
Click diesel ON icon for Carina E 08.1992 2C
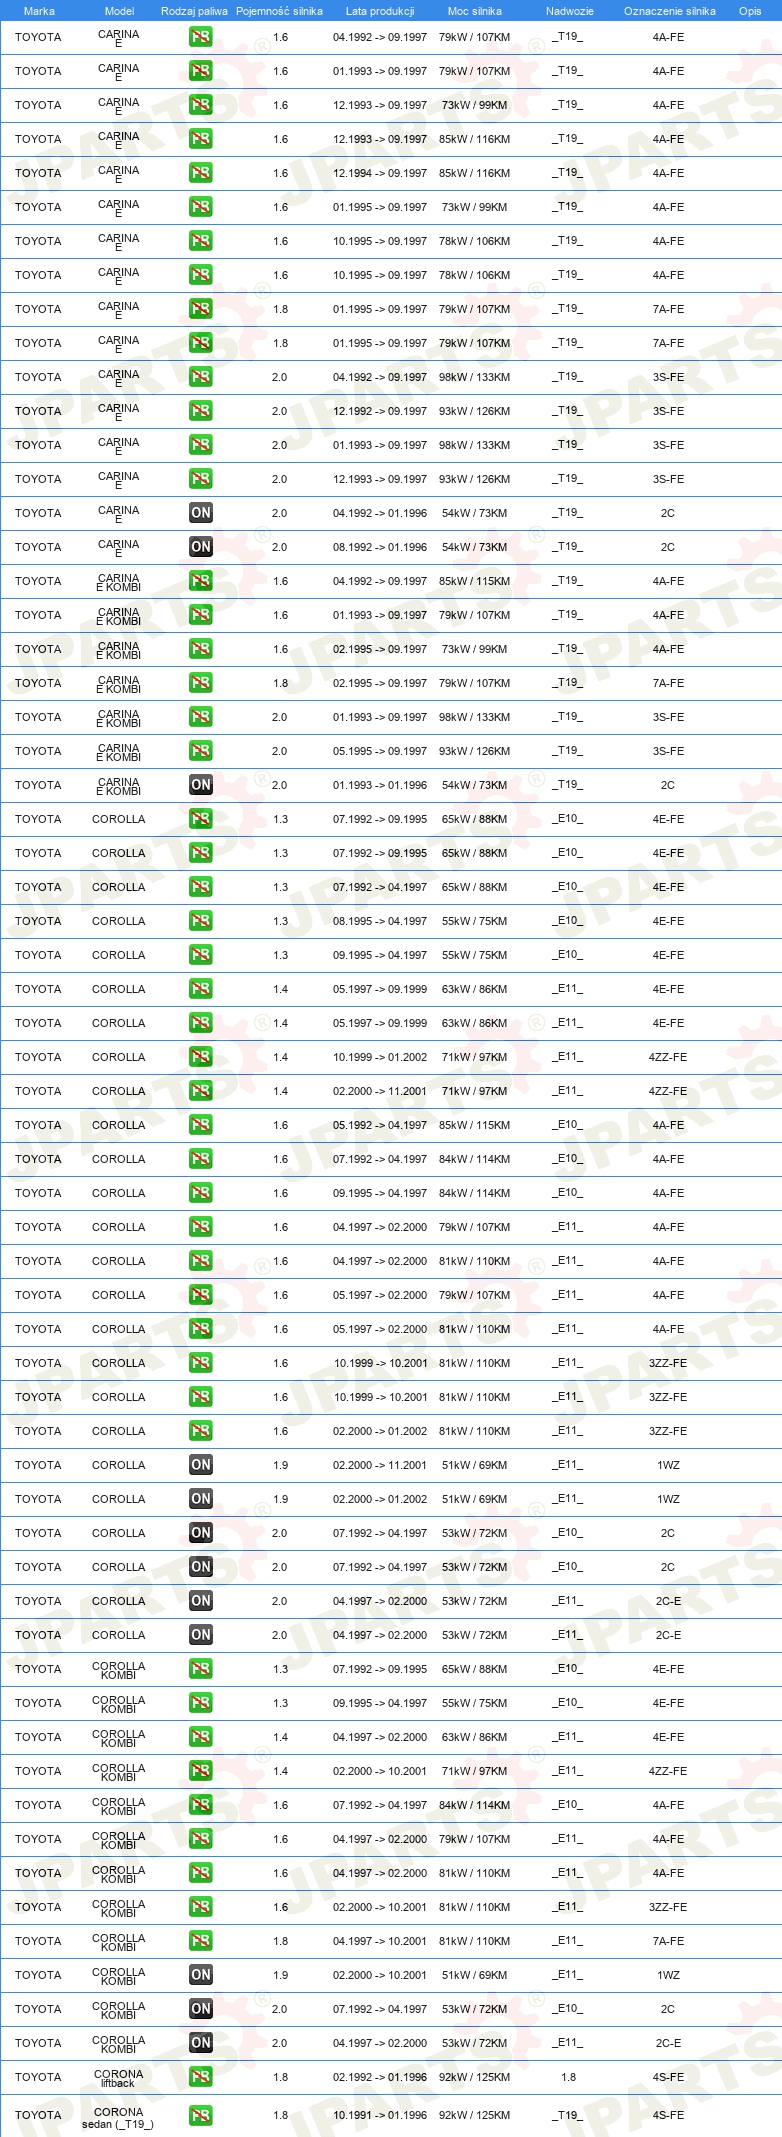tap(201, 547)
